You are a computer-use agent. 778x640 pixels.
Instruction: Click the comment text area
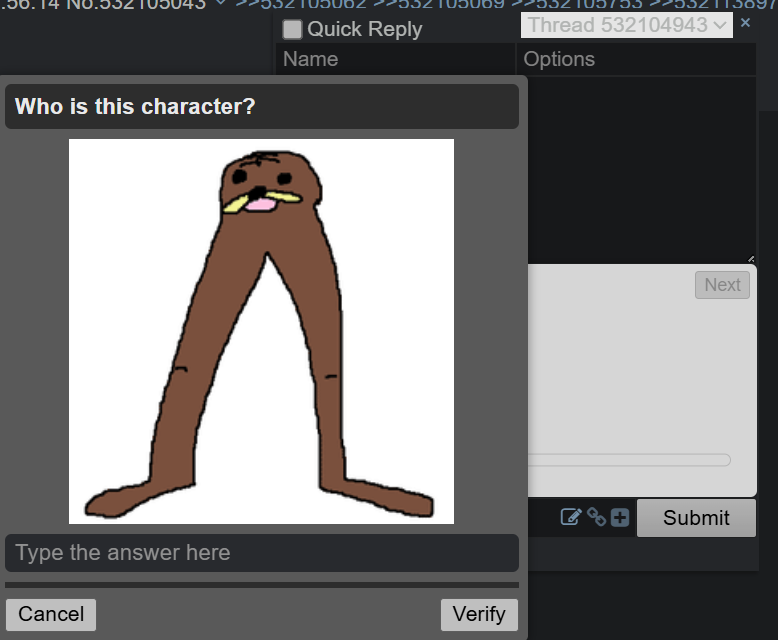point(641,170)
